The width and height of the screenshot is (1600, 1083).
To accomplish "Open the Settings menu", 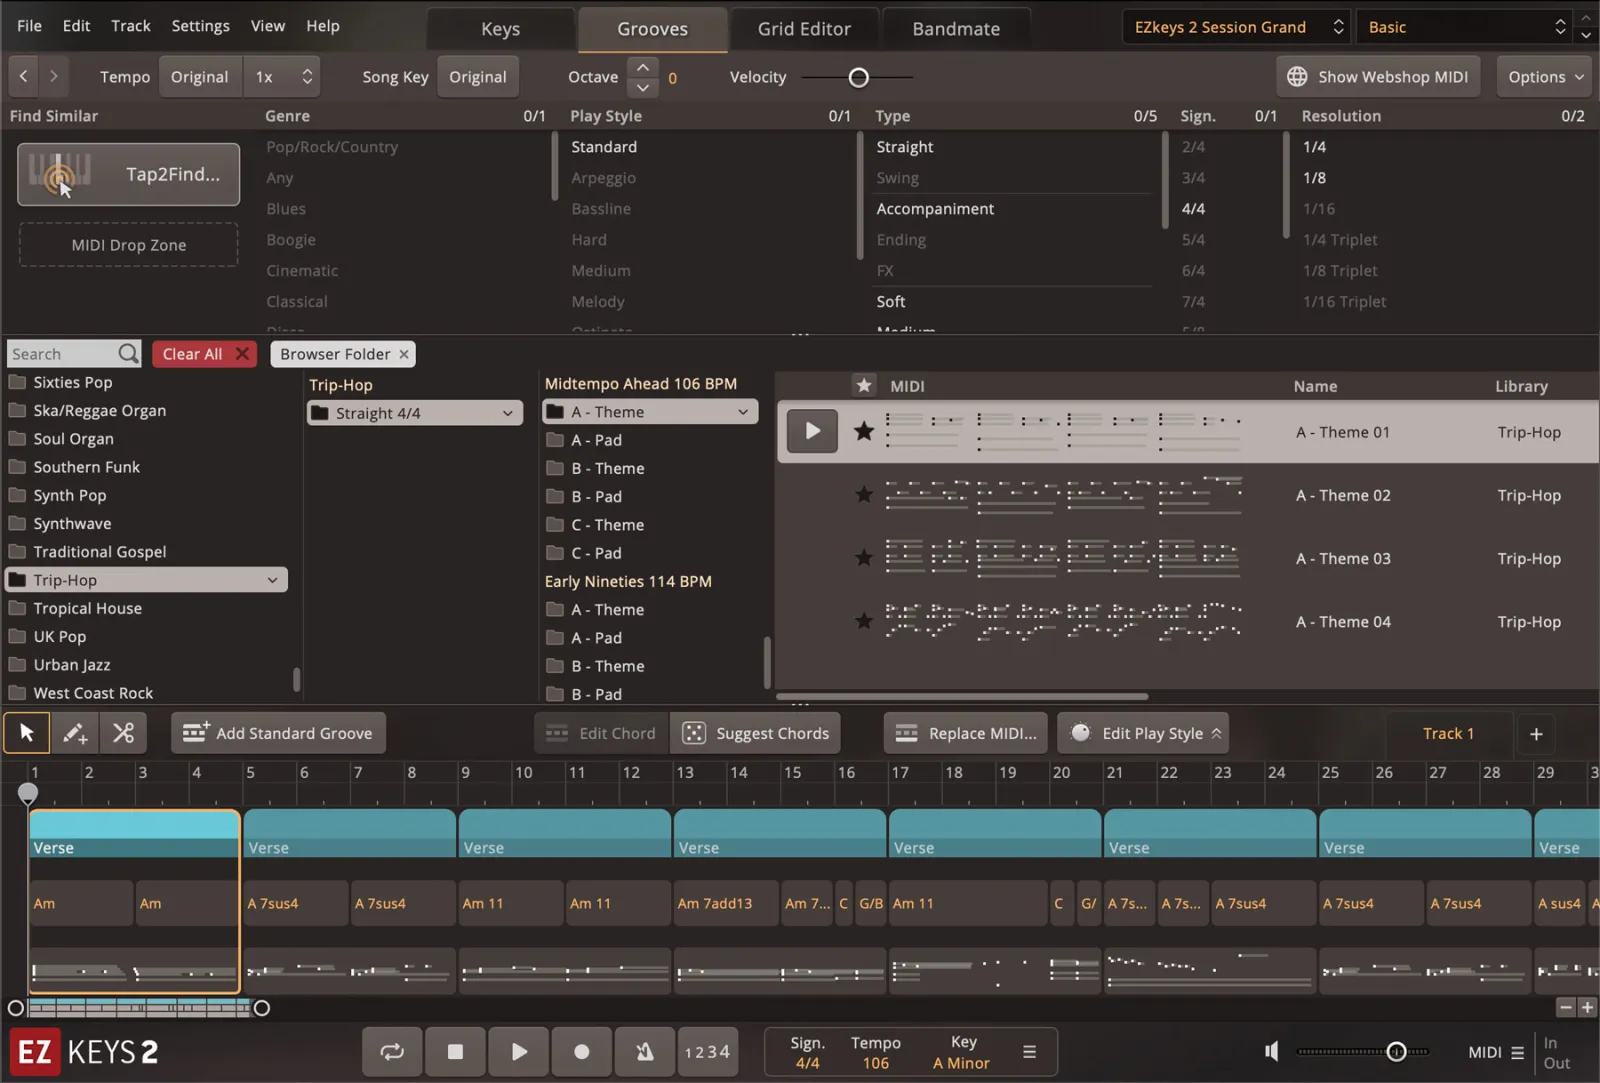I will pyautogui.click(x=200, y=26).
